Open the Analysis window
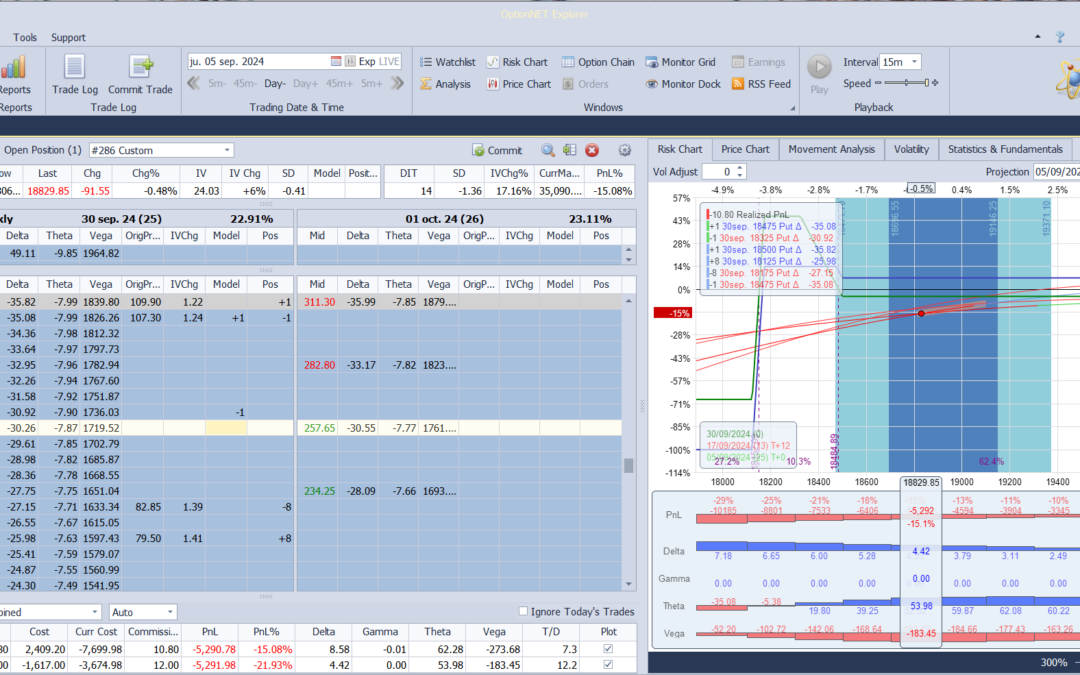 click(x=445, y=84)
